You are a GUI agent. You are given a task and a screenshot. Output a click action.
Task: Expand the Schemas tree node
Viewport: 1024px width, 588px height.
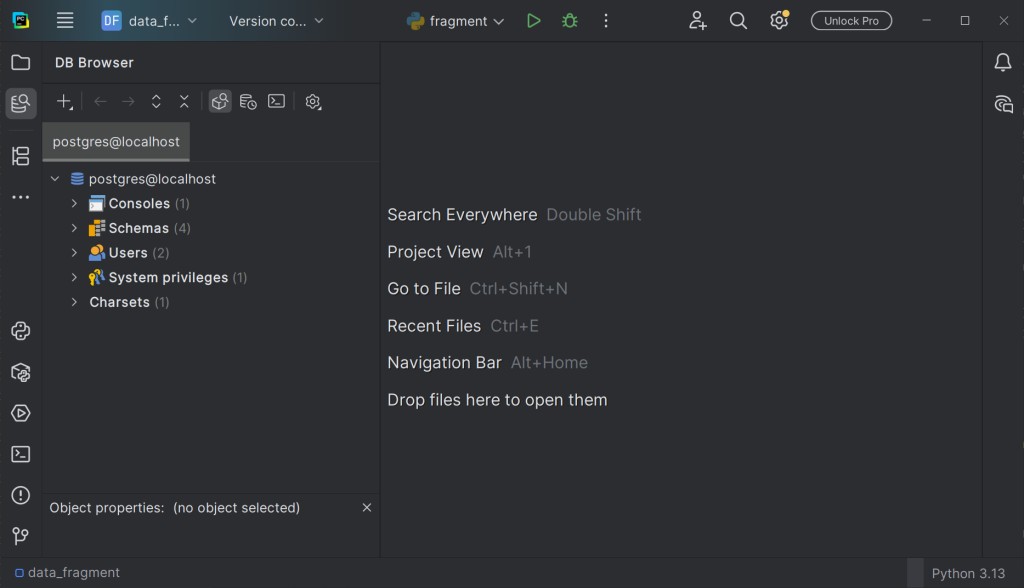tap(74, 228)
